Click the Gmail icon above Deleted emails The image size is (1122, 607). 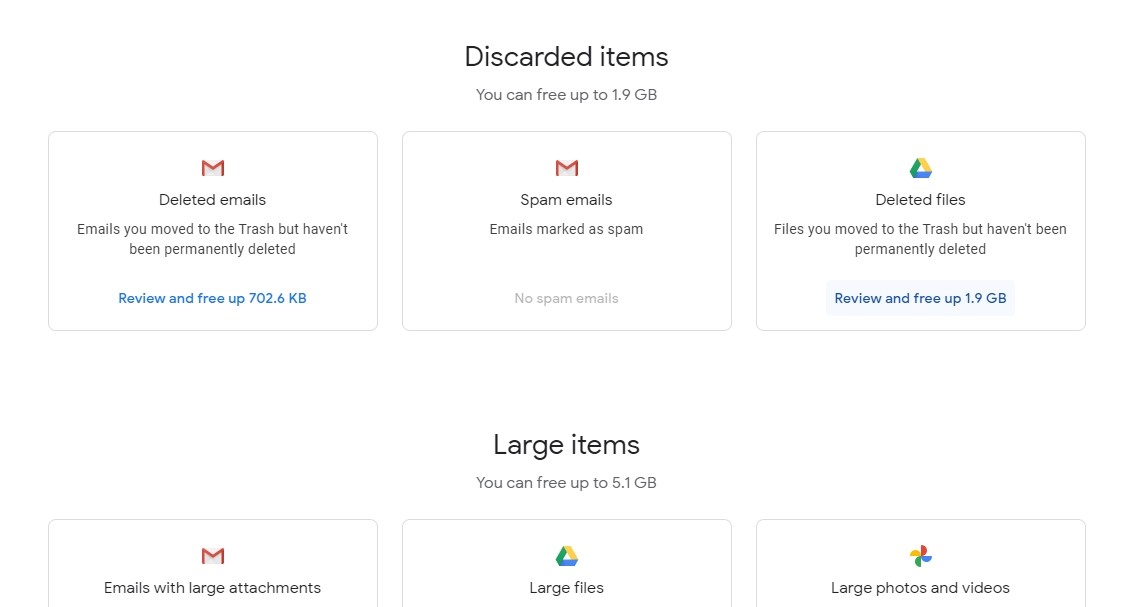(x=213, y=168)
